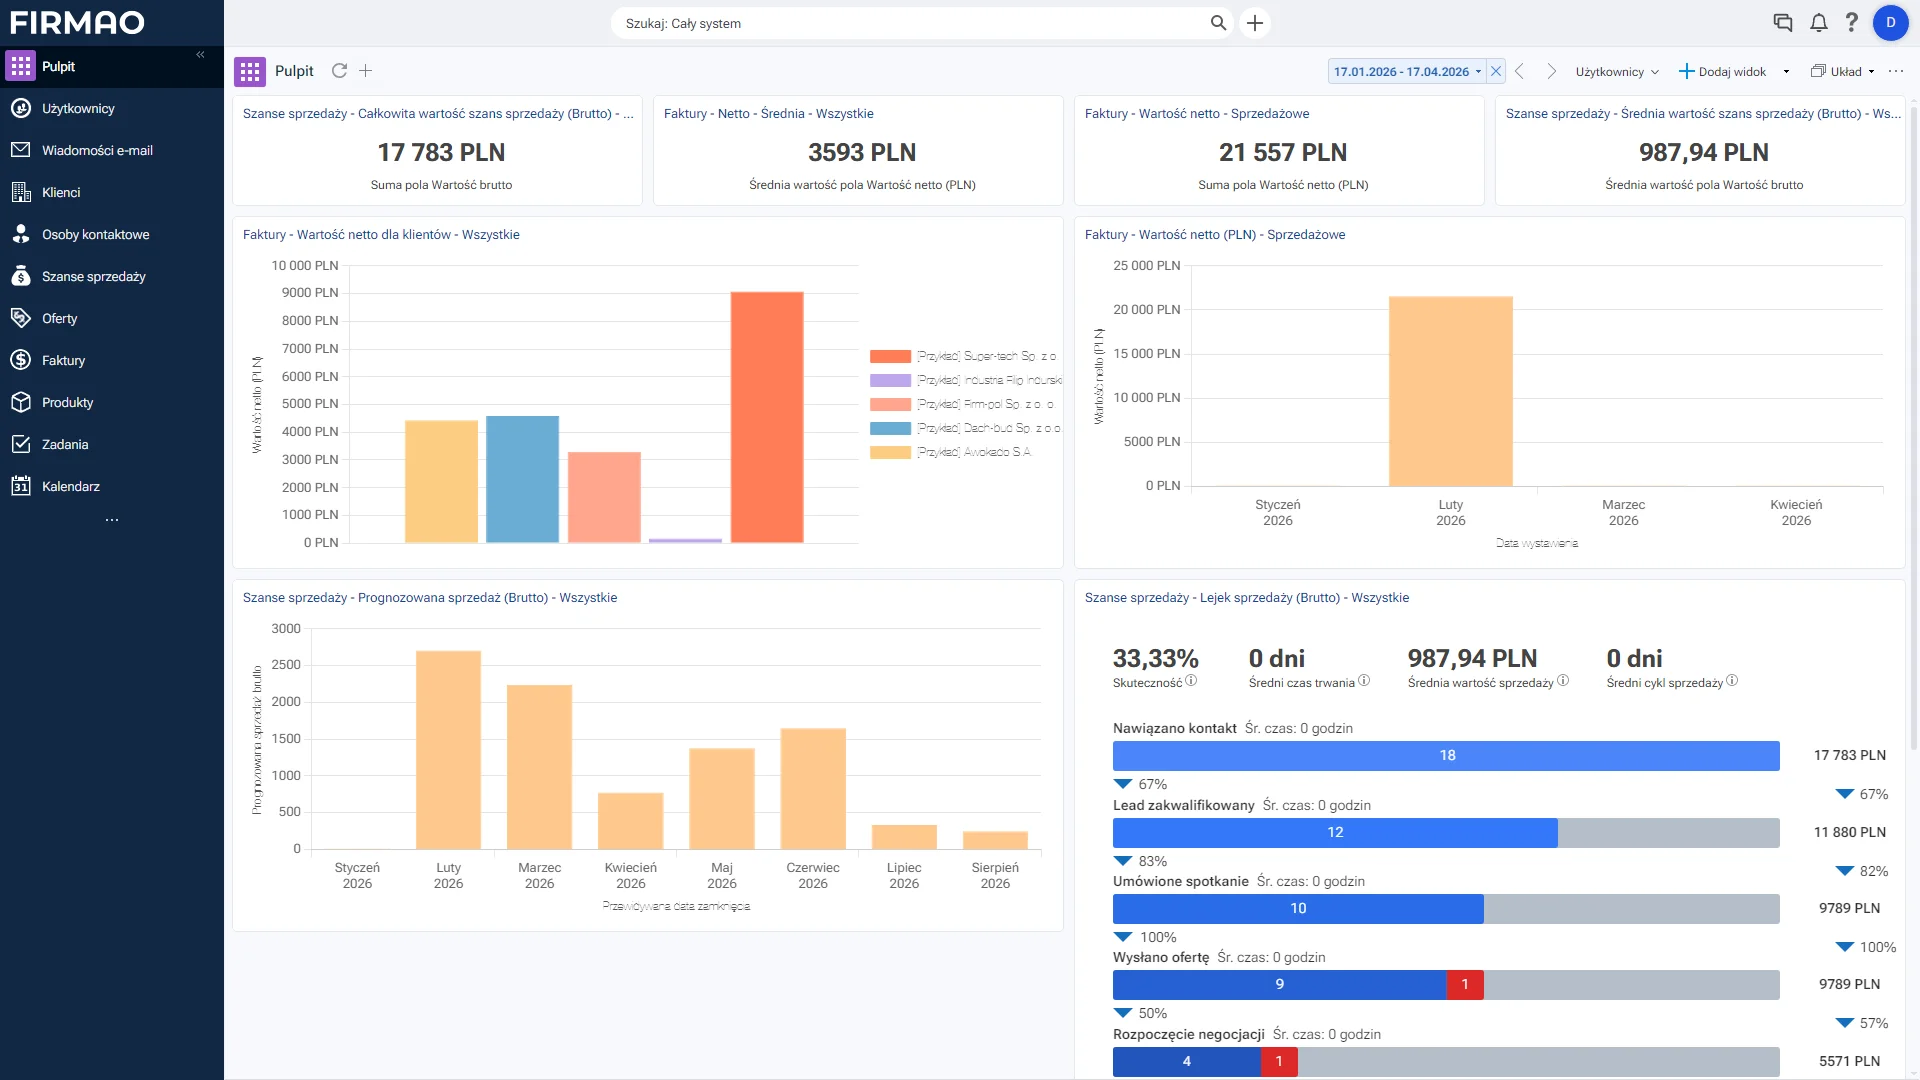
Task: Open the Układ layout dropdown
Action: (x=1843, y=71)
